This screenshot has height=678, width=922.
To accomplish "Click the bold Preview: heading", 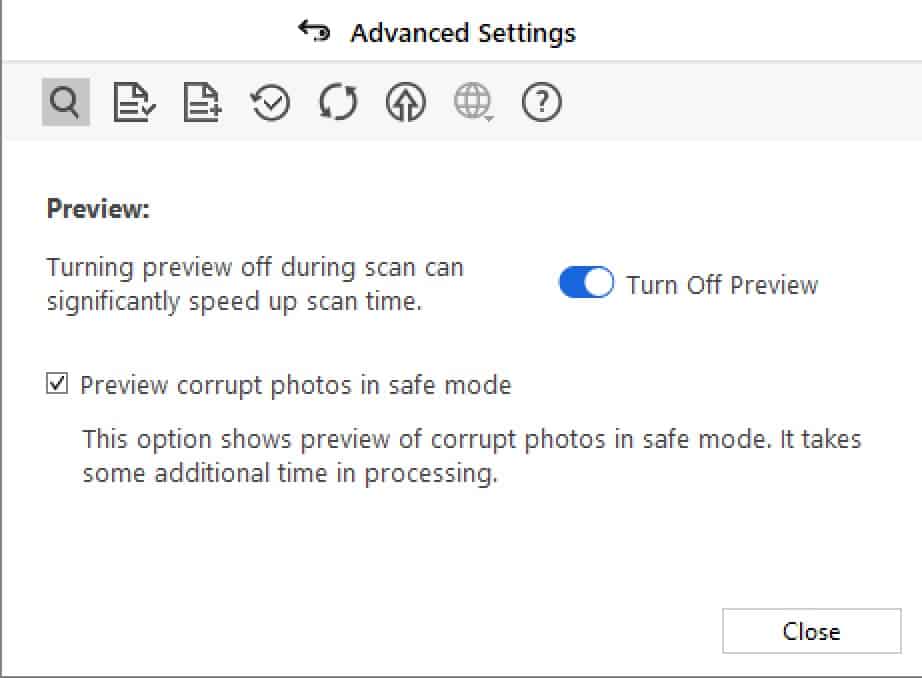I will 98,209.
